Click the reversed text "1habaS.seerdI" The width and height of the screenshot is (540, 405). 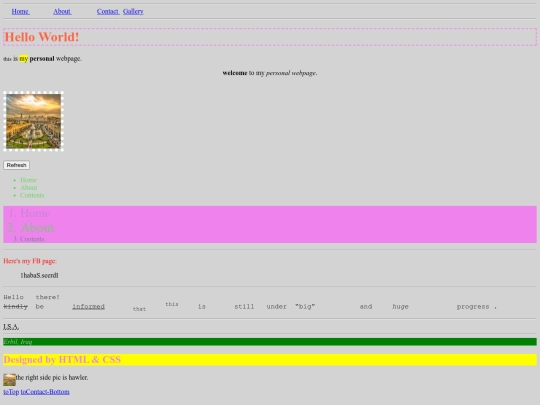click(x=39, y=275)
